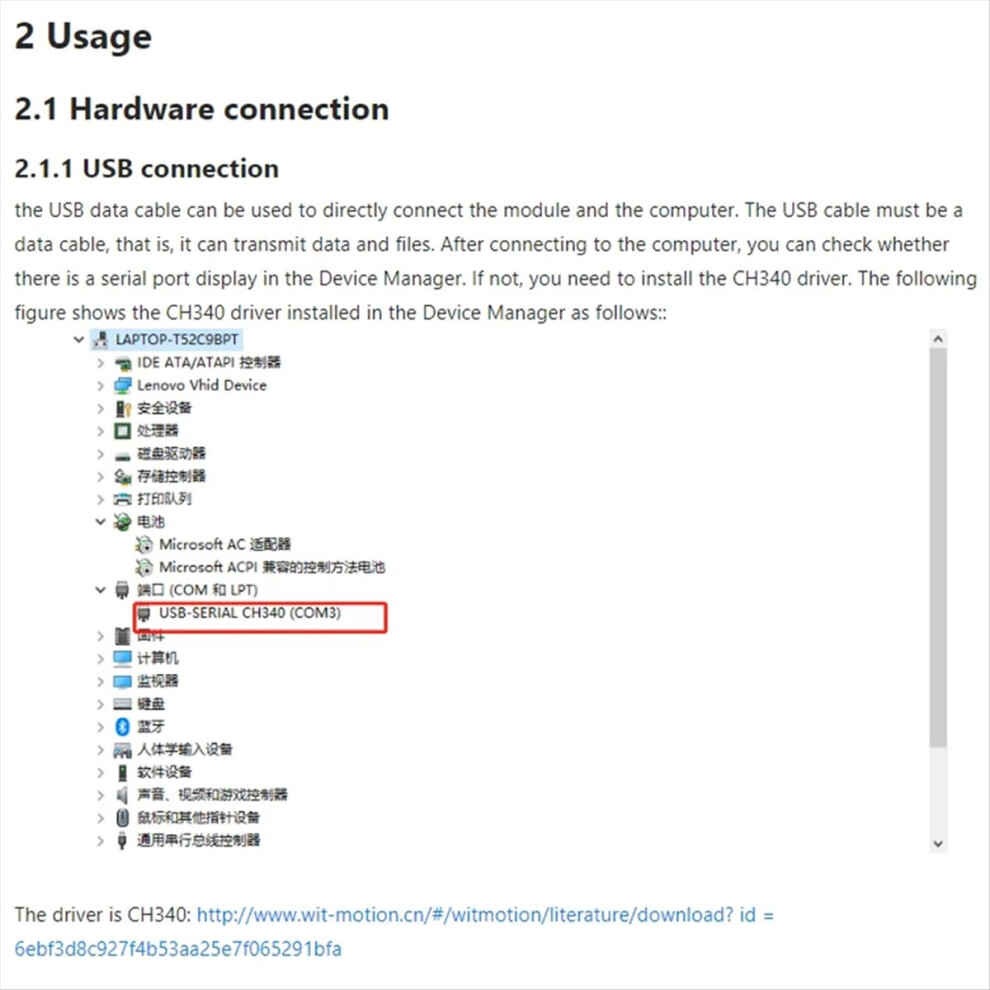990x990 pixels.
Task: Click the printer queue icon
Action: pyautogui.click(x=122, y=499)
